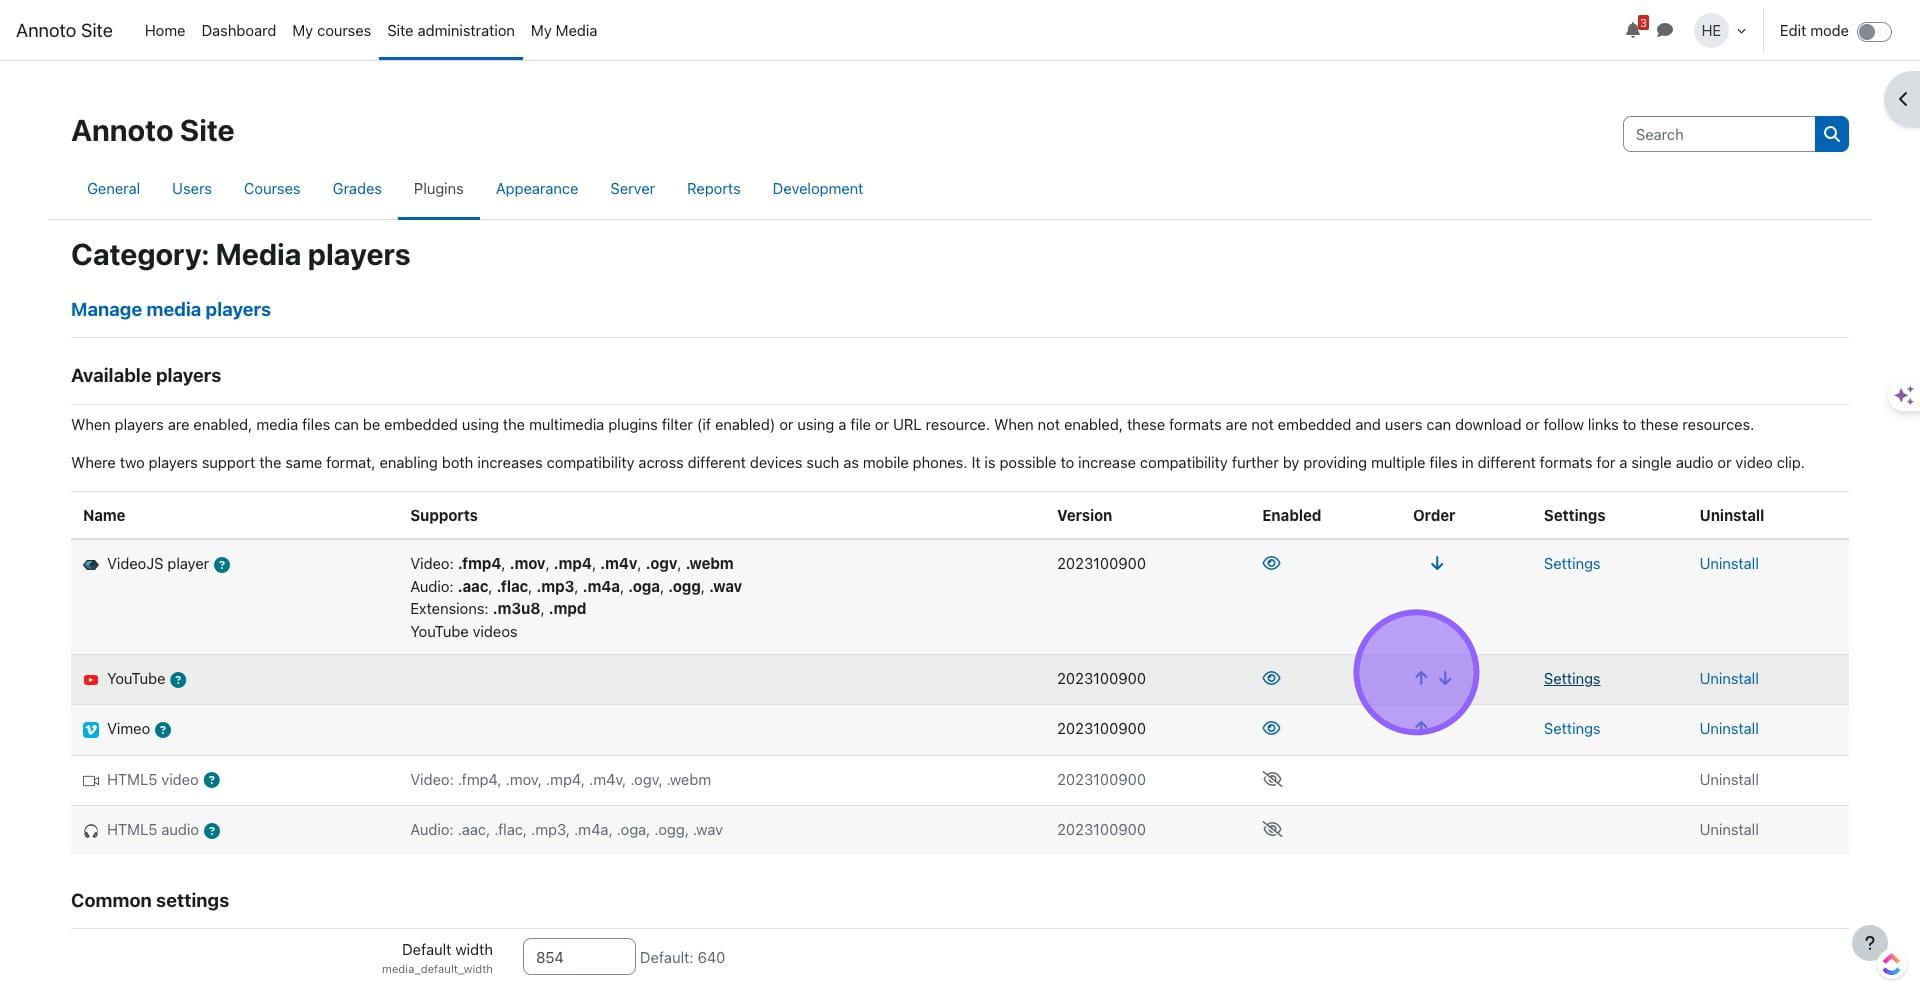The width and height of the screenshot is (1920, 993).
Task: Open the messaging speech bubble icon
Action: (x=1665, y=31)
